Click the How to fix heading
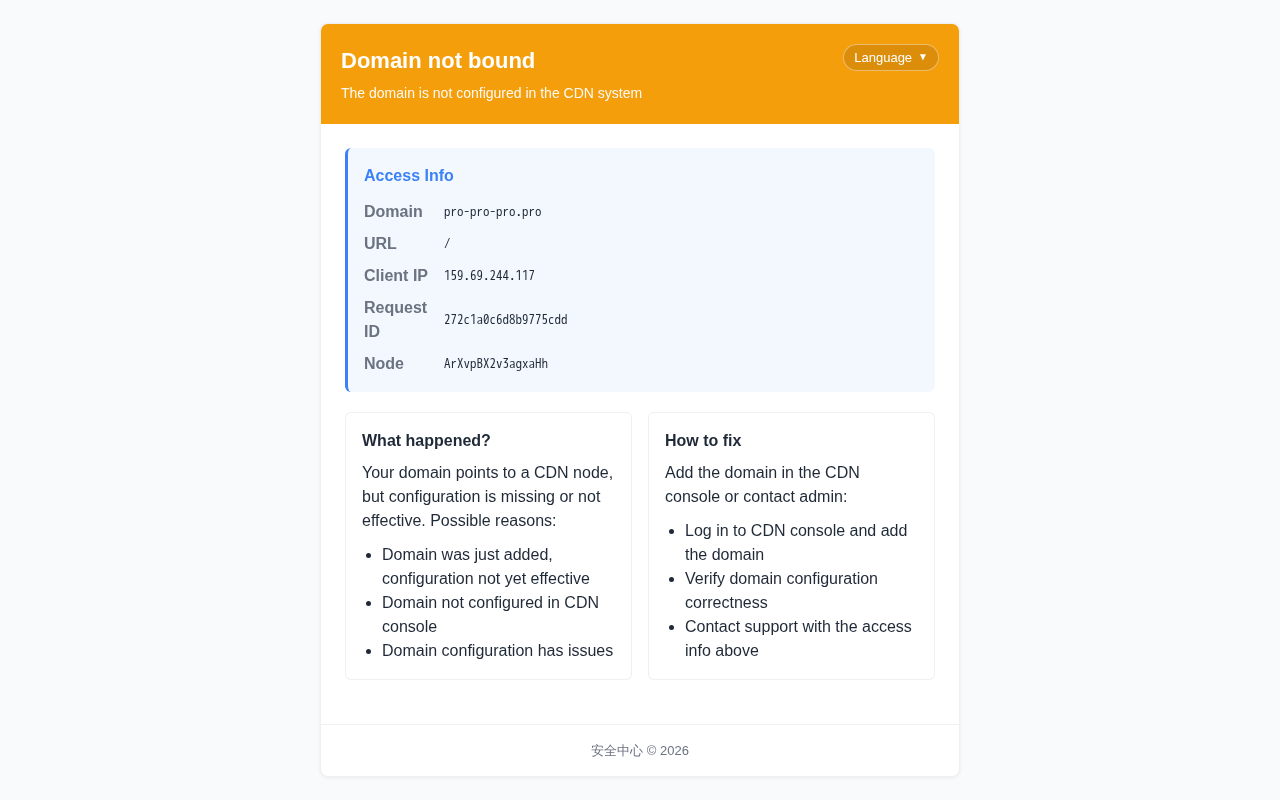1280x800 pixels. click(703, 441)
